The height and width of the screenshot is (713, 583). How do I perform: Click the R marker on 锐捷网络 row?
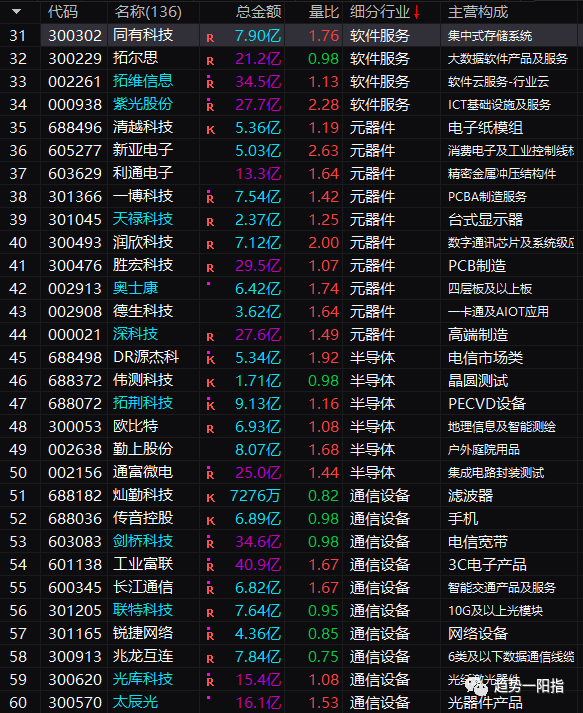click(210, 636)
